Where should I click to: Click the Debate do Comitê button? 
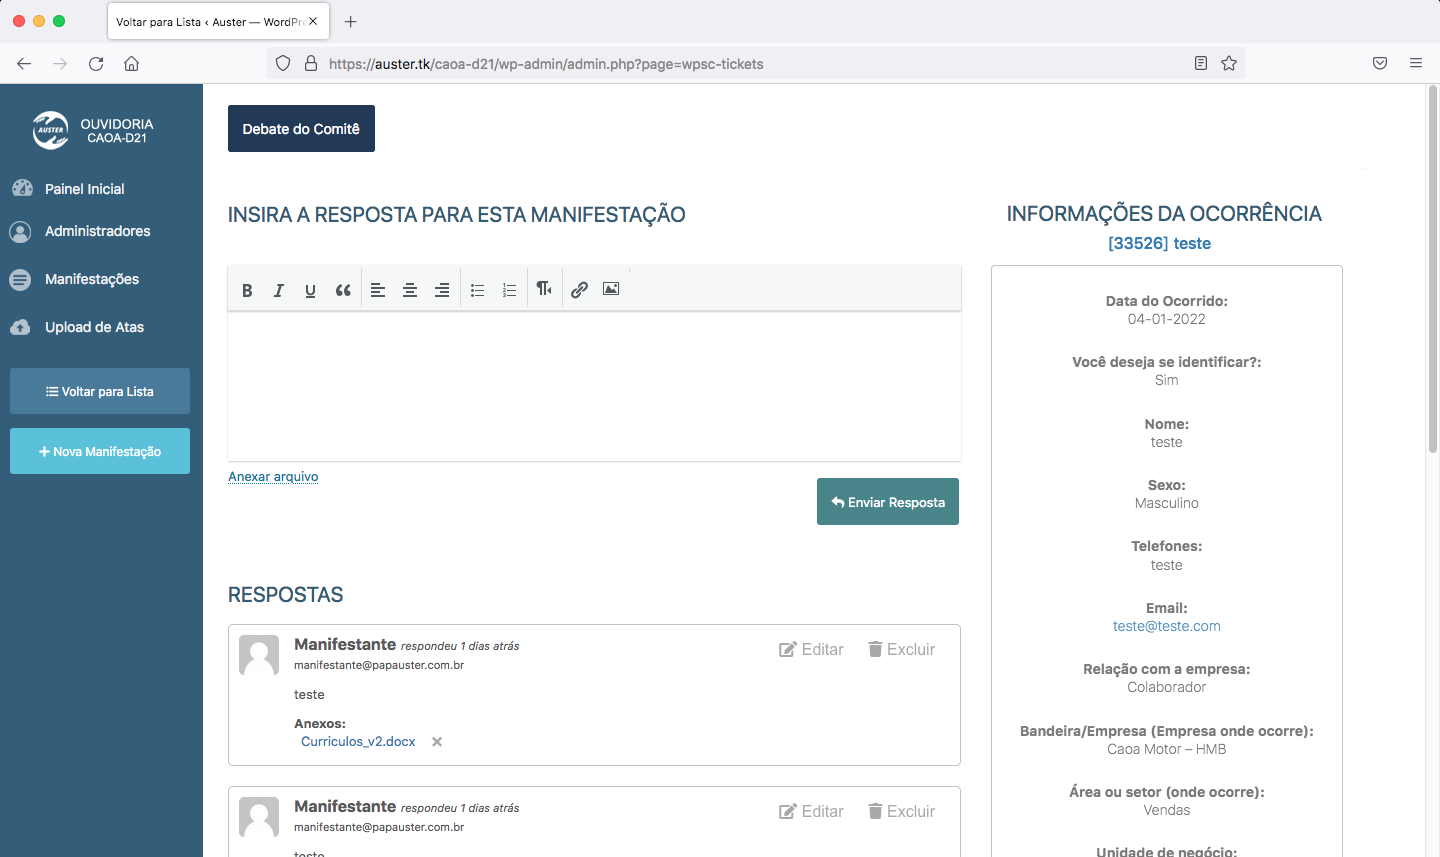[x=301, y=129]
